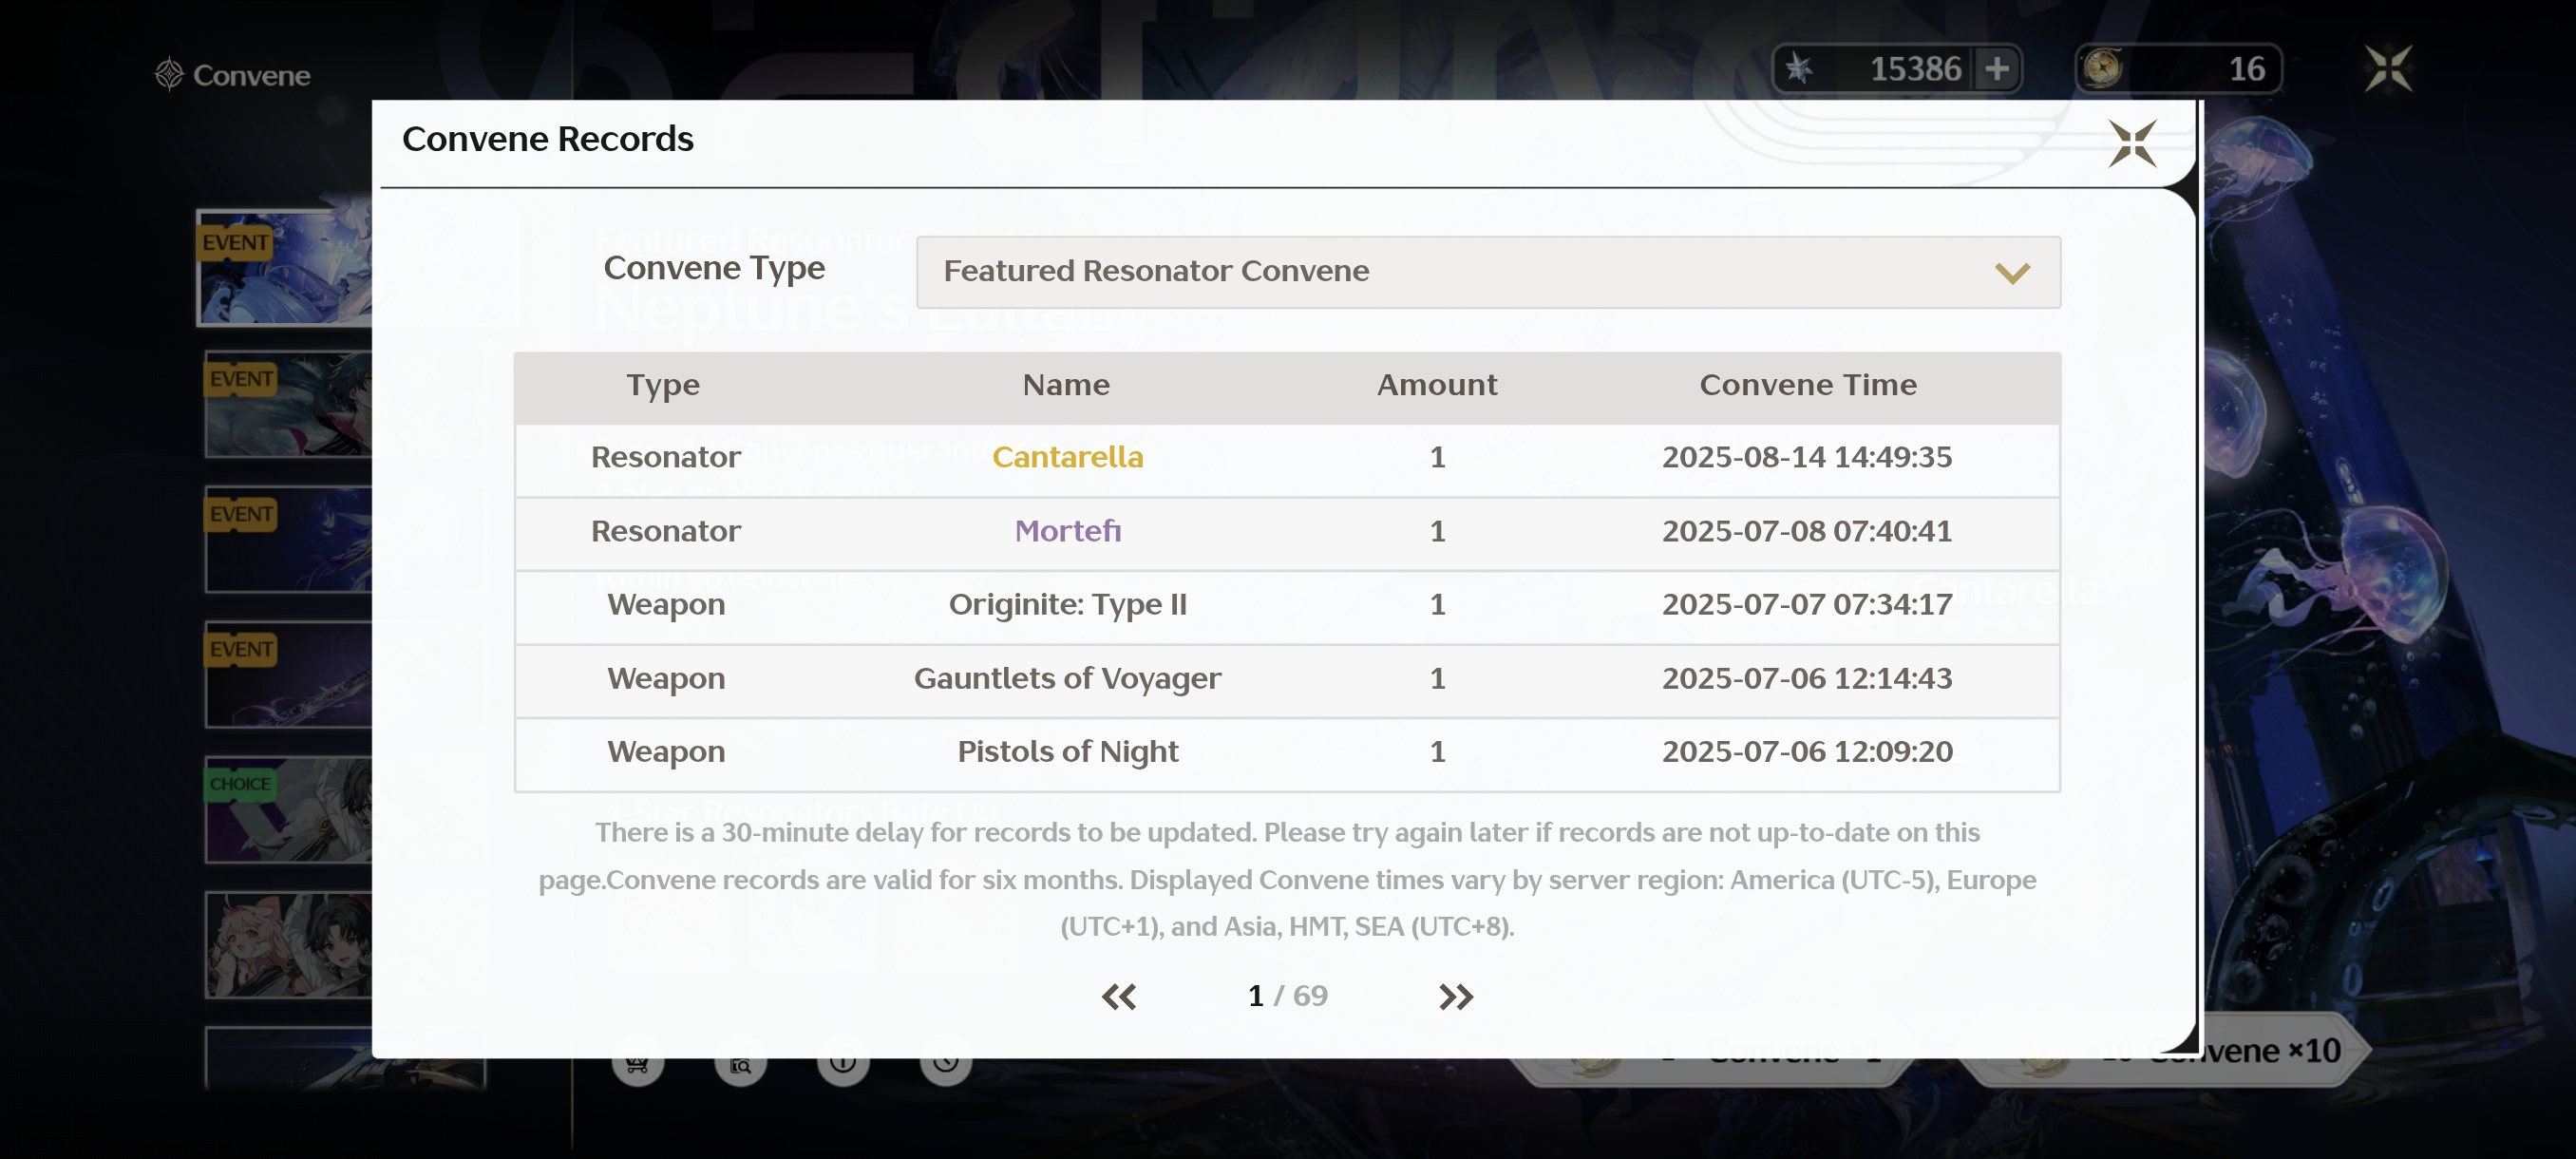
Task: Click the Convene emblem icon top-left
Action: point(169,74)
